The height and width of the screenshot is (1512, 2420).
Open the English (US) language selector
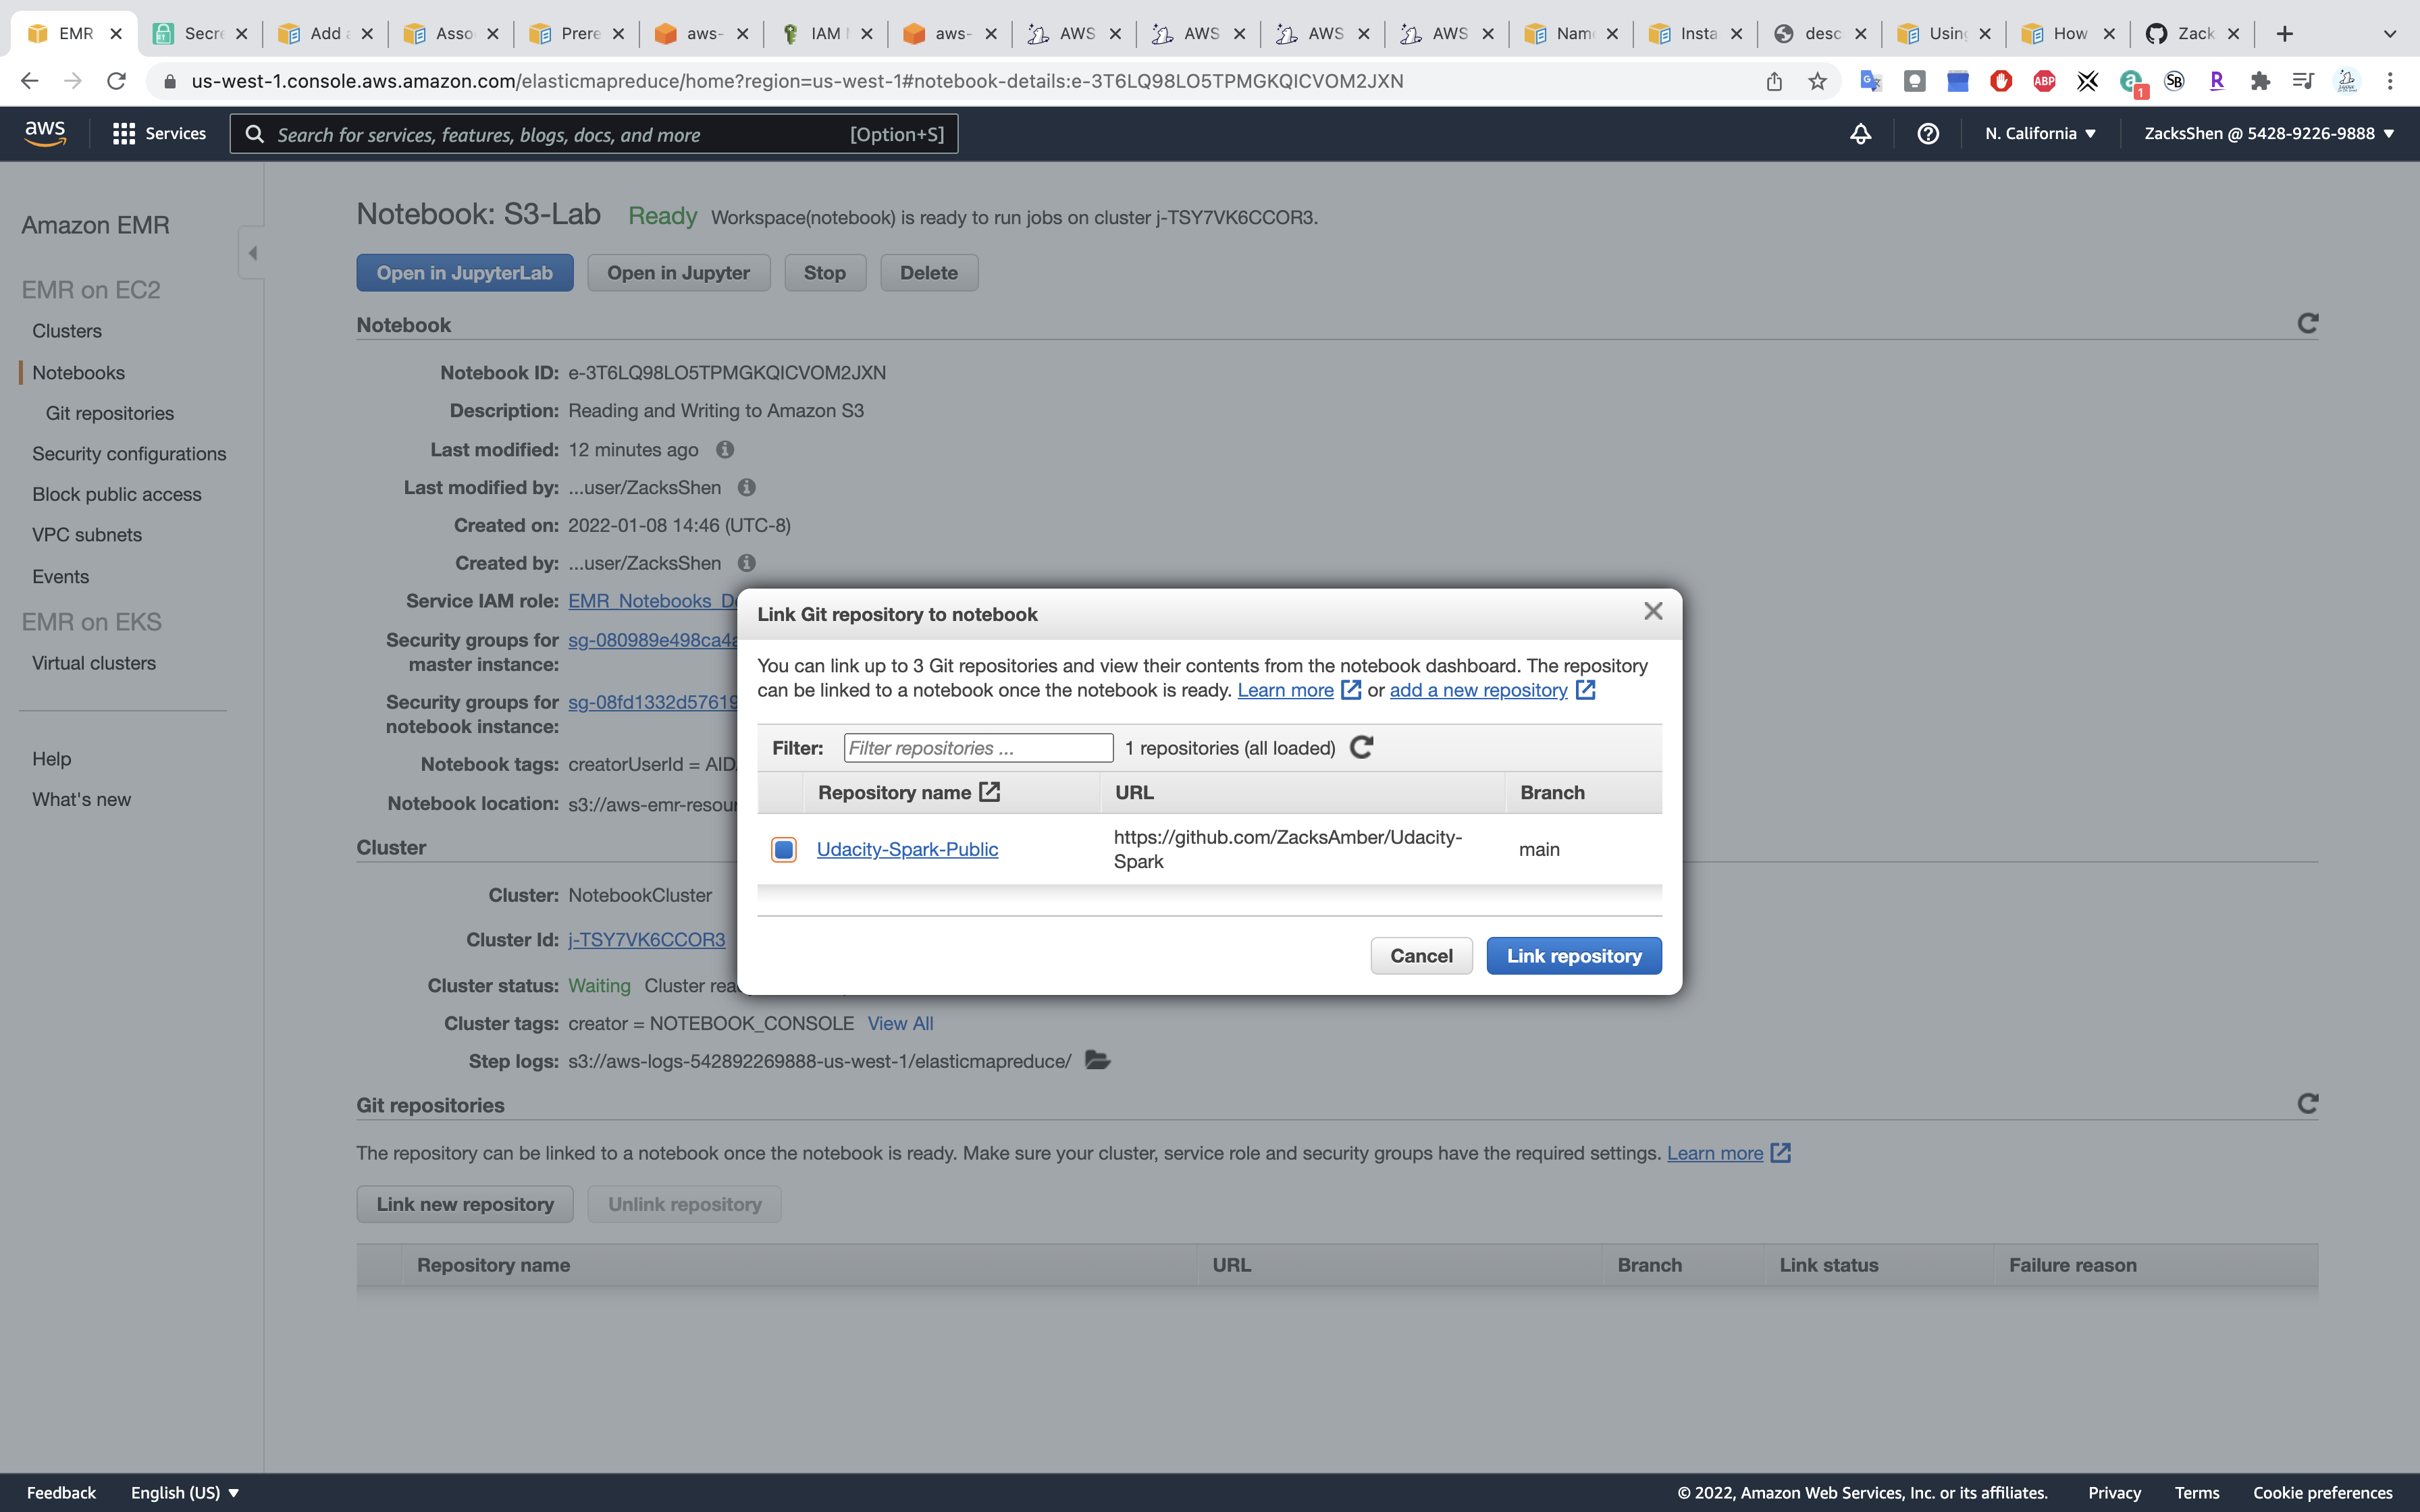(x=185, y=1492)
